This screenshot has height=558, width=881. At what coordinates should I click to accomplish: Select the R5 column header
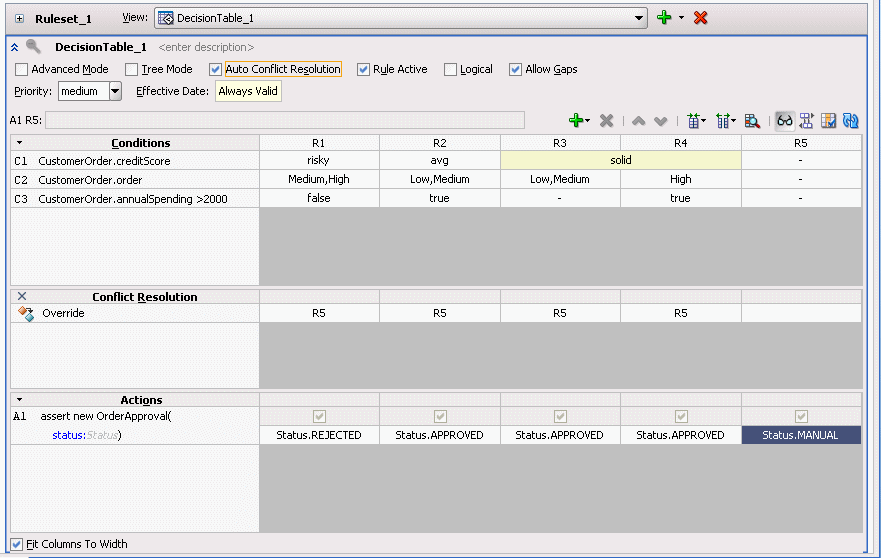click(801, 143)
